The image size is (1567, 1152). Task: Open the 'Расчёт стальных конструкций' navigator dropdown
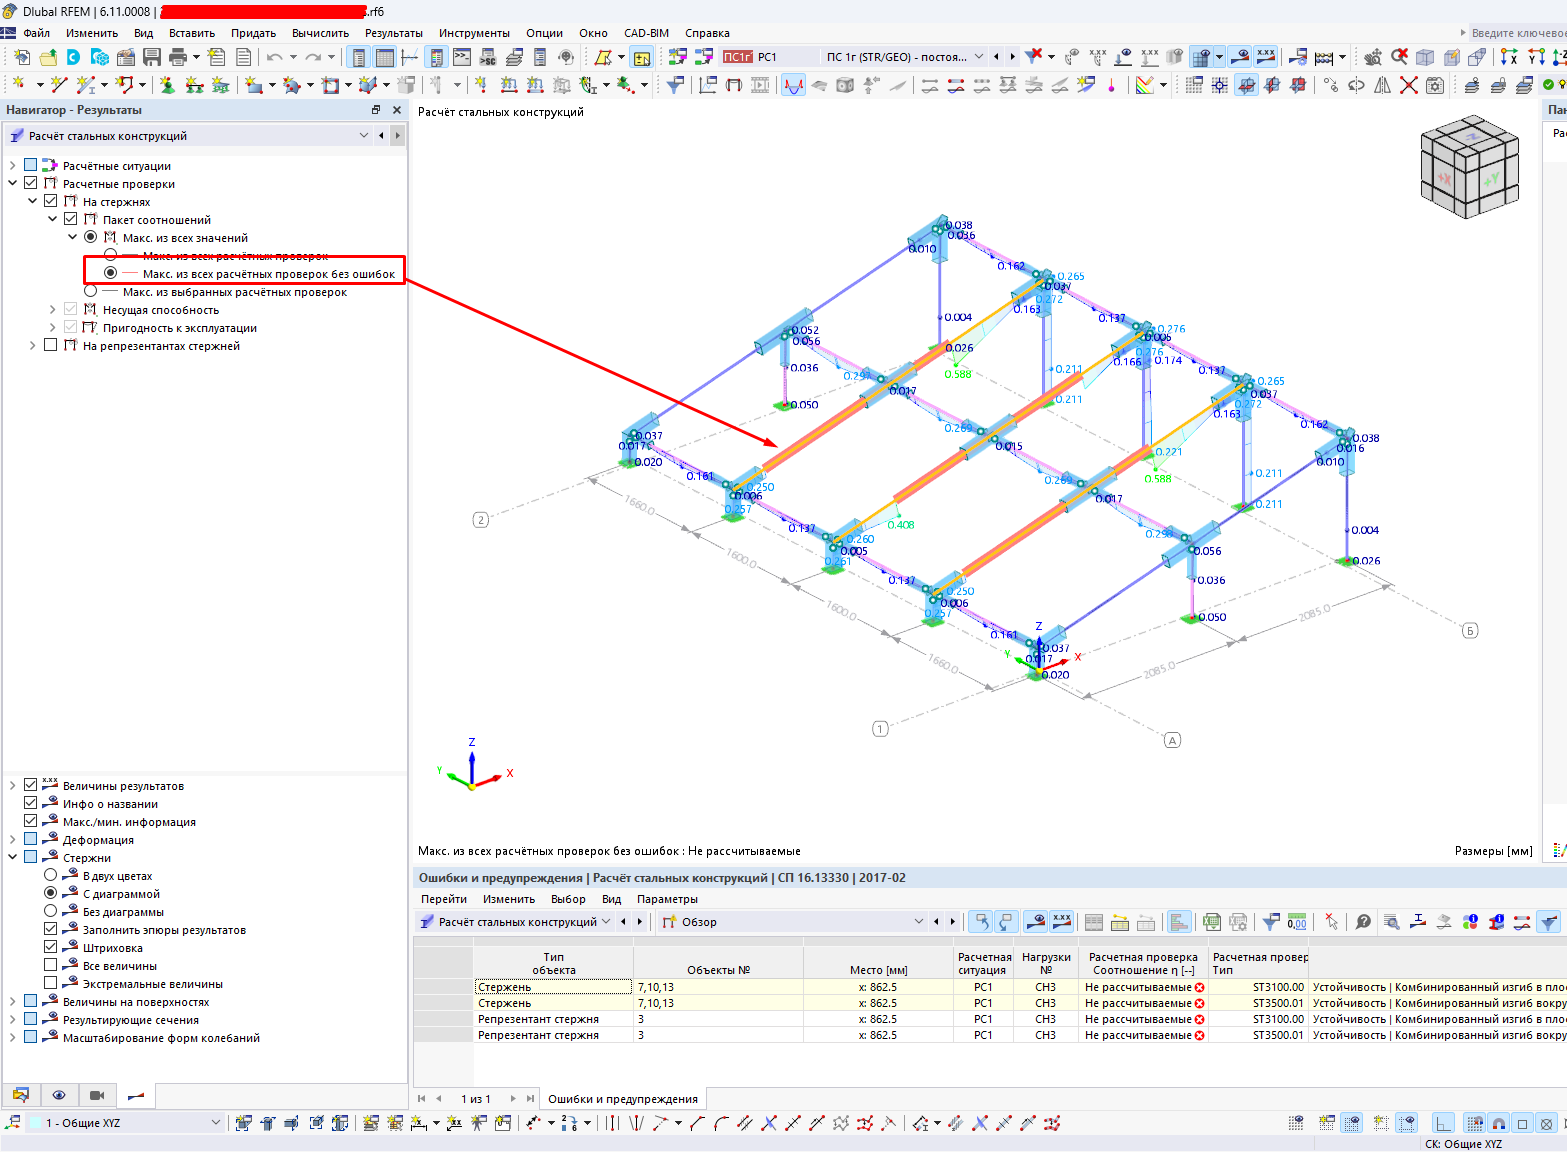364,136
